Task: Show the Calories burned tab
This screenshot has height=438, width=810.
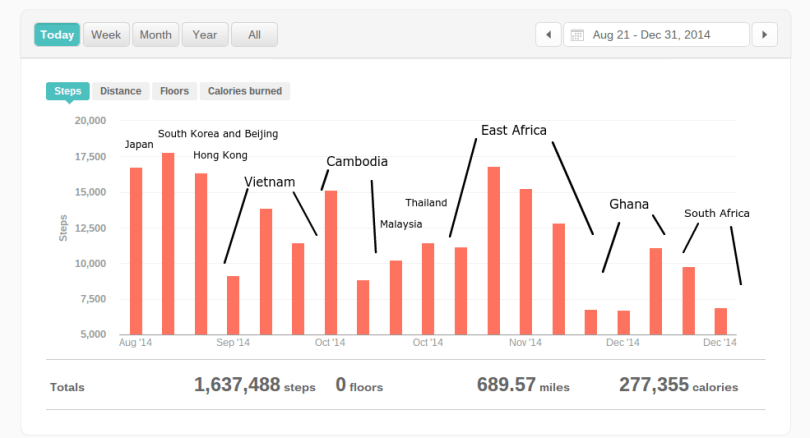Action: point(245,91)
